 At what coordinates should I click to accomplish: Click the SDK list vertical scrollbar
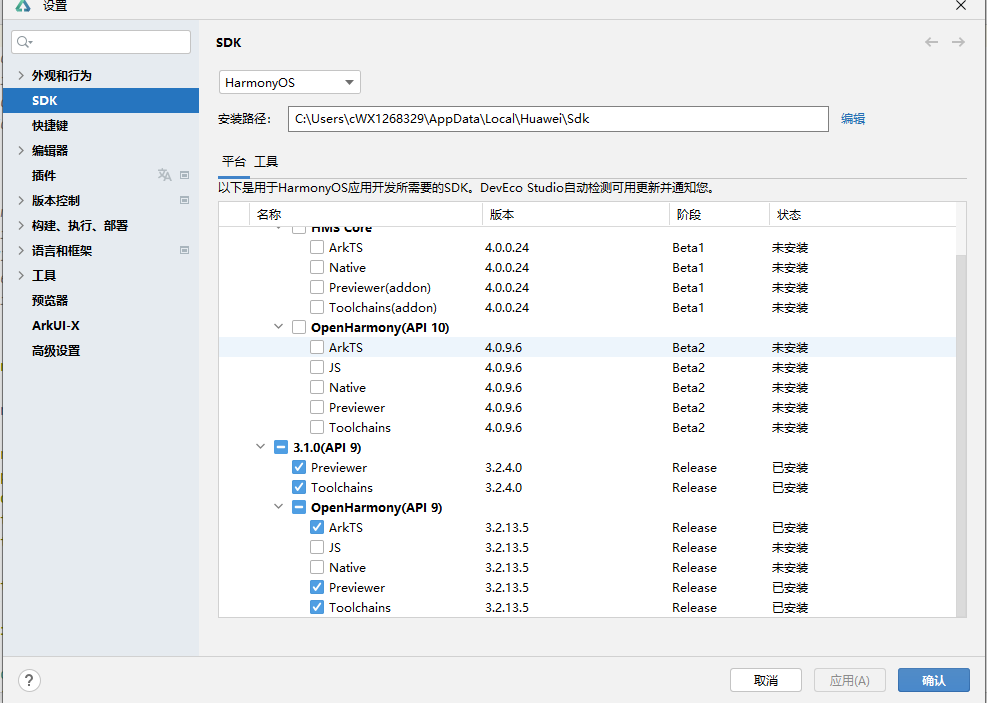click(961, 436)
